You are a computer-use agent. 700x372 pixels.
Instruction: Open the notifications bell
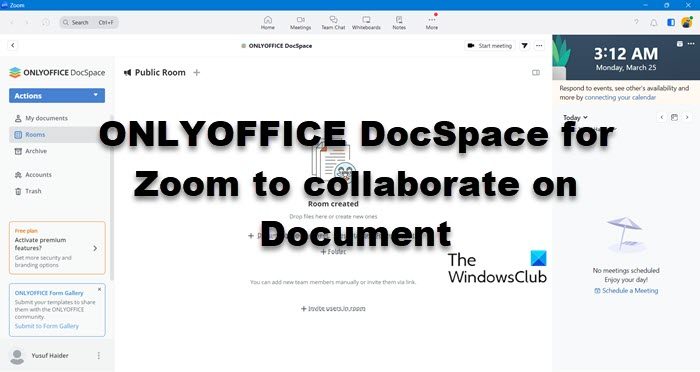pyautogui.click(x=654, y=22)
